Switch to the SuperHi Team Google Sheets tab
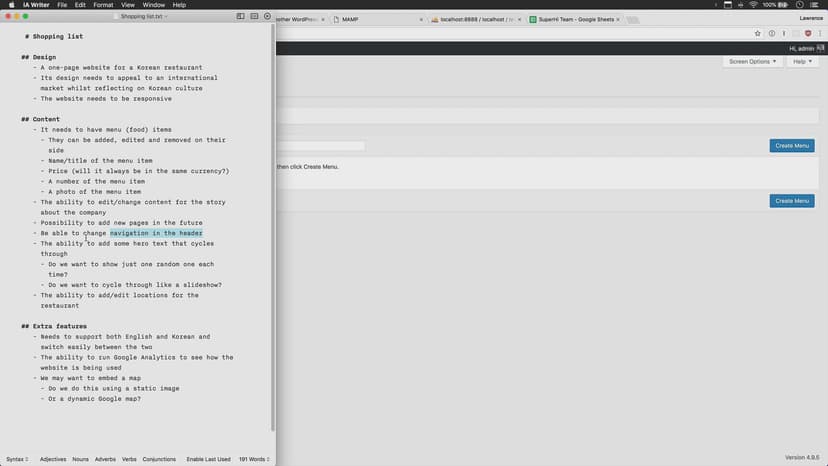The height and width of the screenshot is (466, 828). [x=574, y=19]
